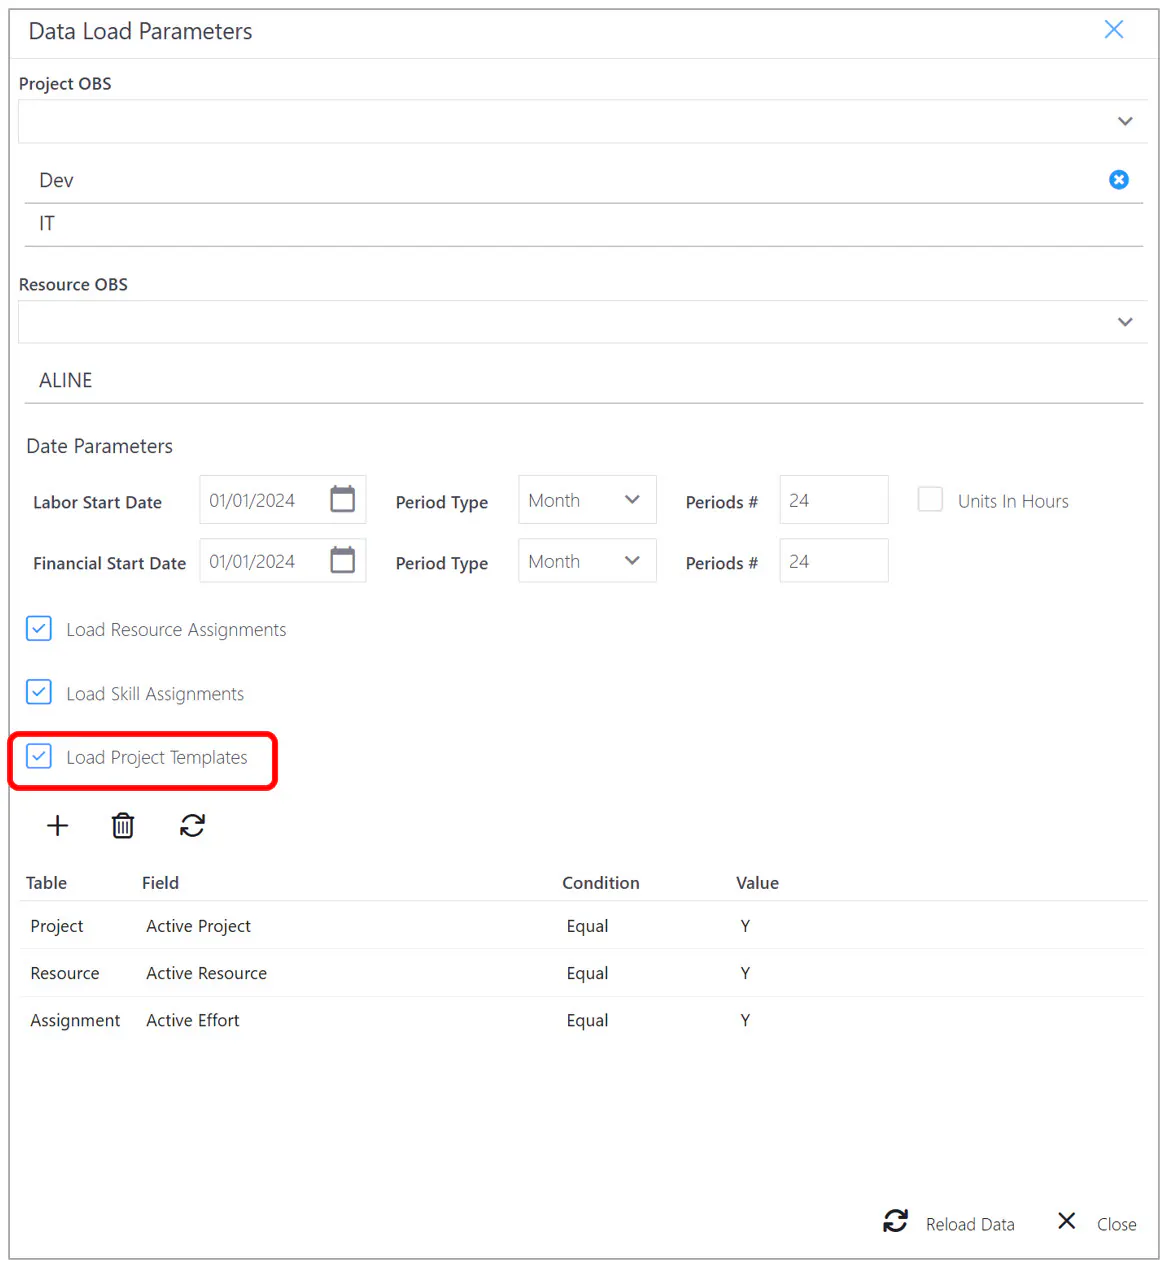Close the Data Load Parameters dialog with X
Screen dimensions: 1169x1267
pyautogui.click(x=1114, y=30)
